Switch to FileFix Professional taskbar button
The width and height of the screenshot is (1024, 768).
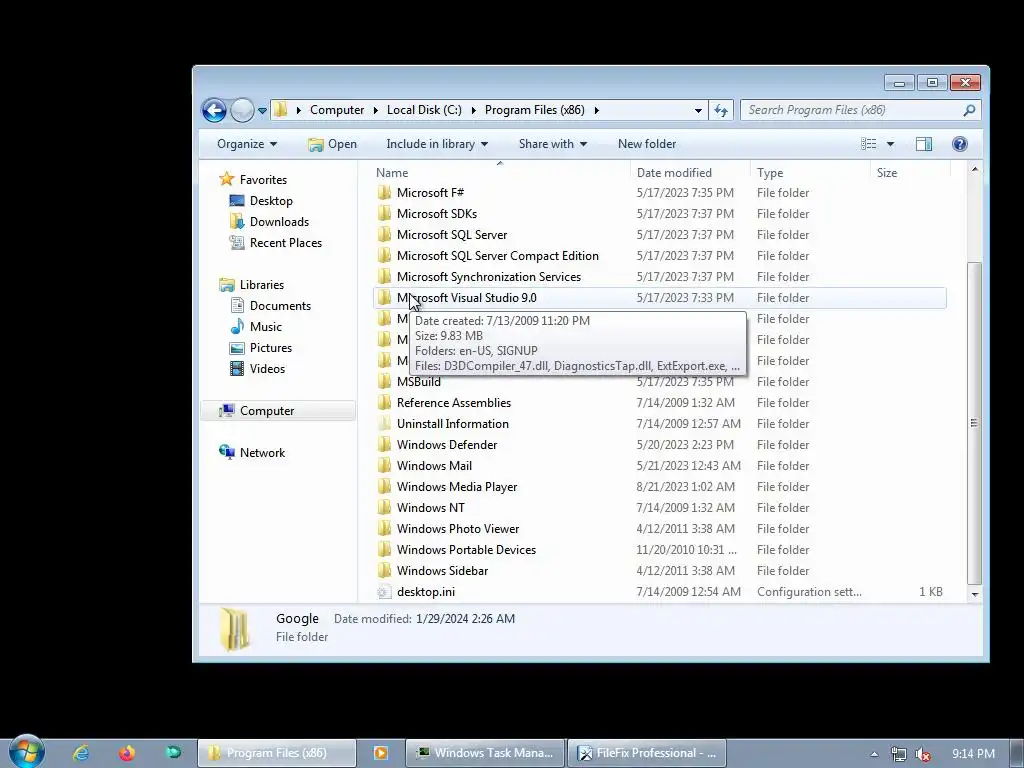[x=647, y=753]
